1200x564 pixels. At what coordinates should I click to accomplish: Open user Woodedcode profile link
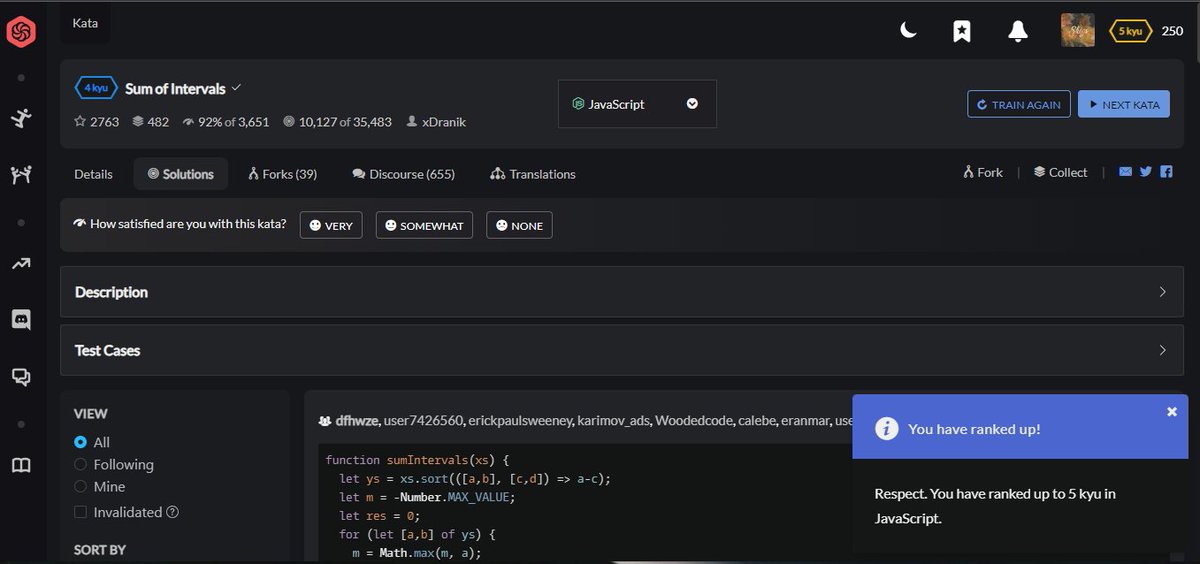tap(694, 421)
